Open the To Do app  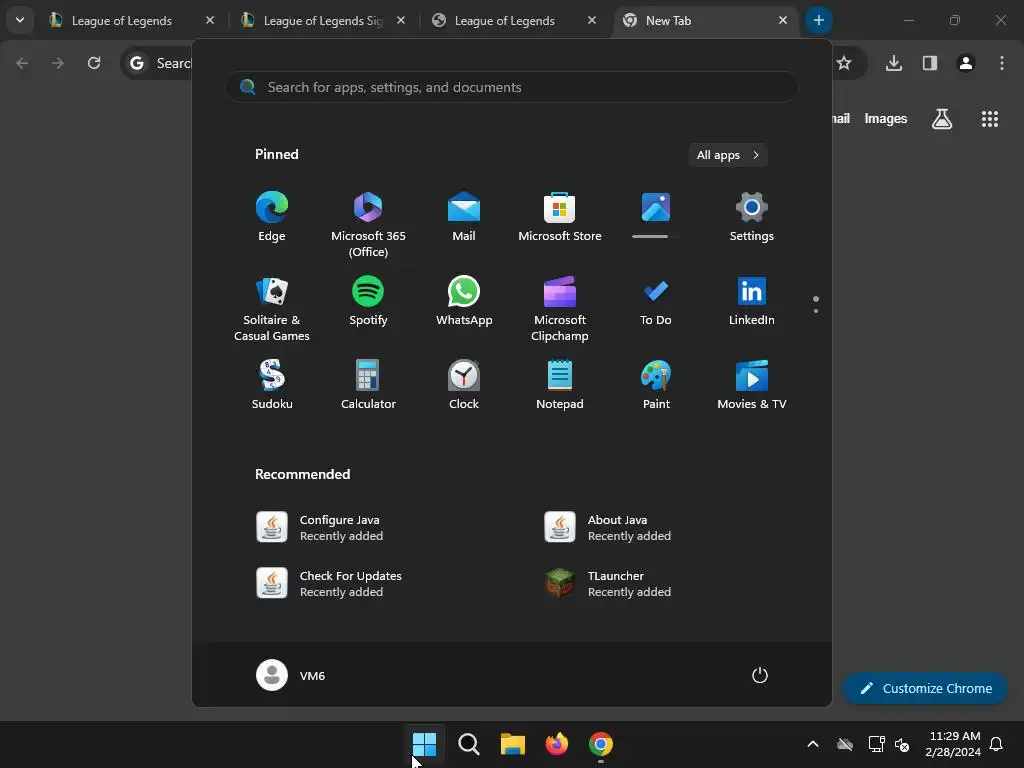(656, 302)
